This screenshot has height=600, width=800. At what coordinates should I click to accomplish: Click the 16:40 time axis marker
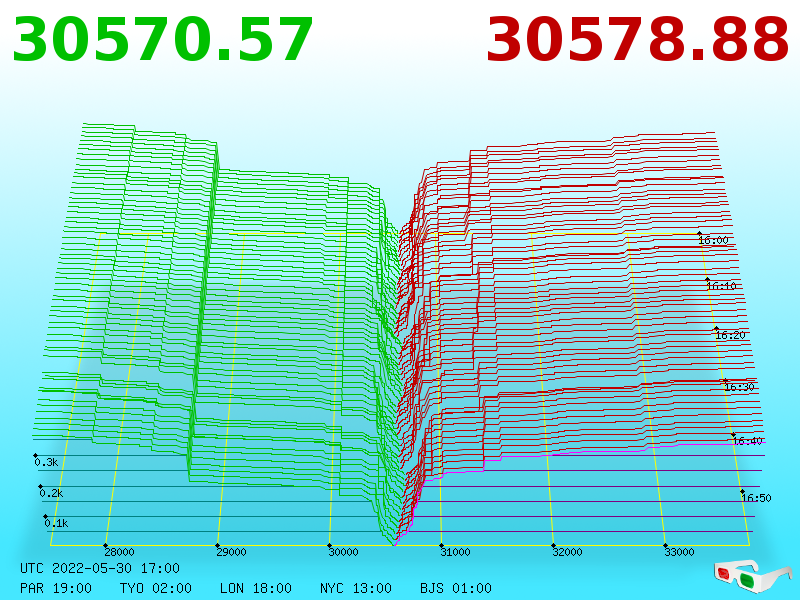click(747, 441)
